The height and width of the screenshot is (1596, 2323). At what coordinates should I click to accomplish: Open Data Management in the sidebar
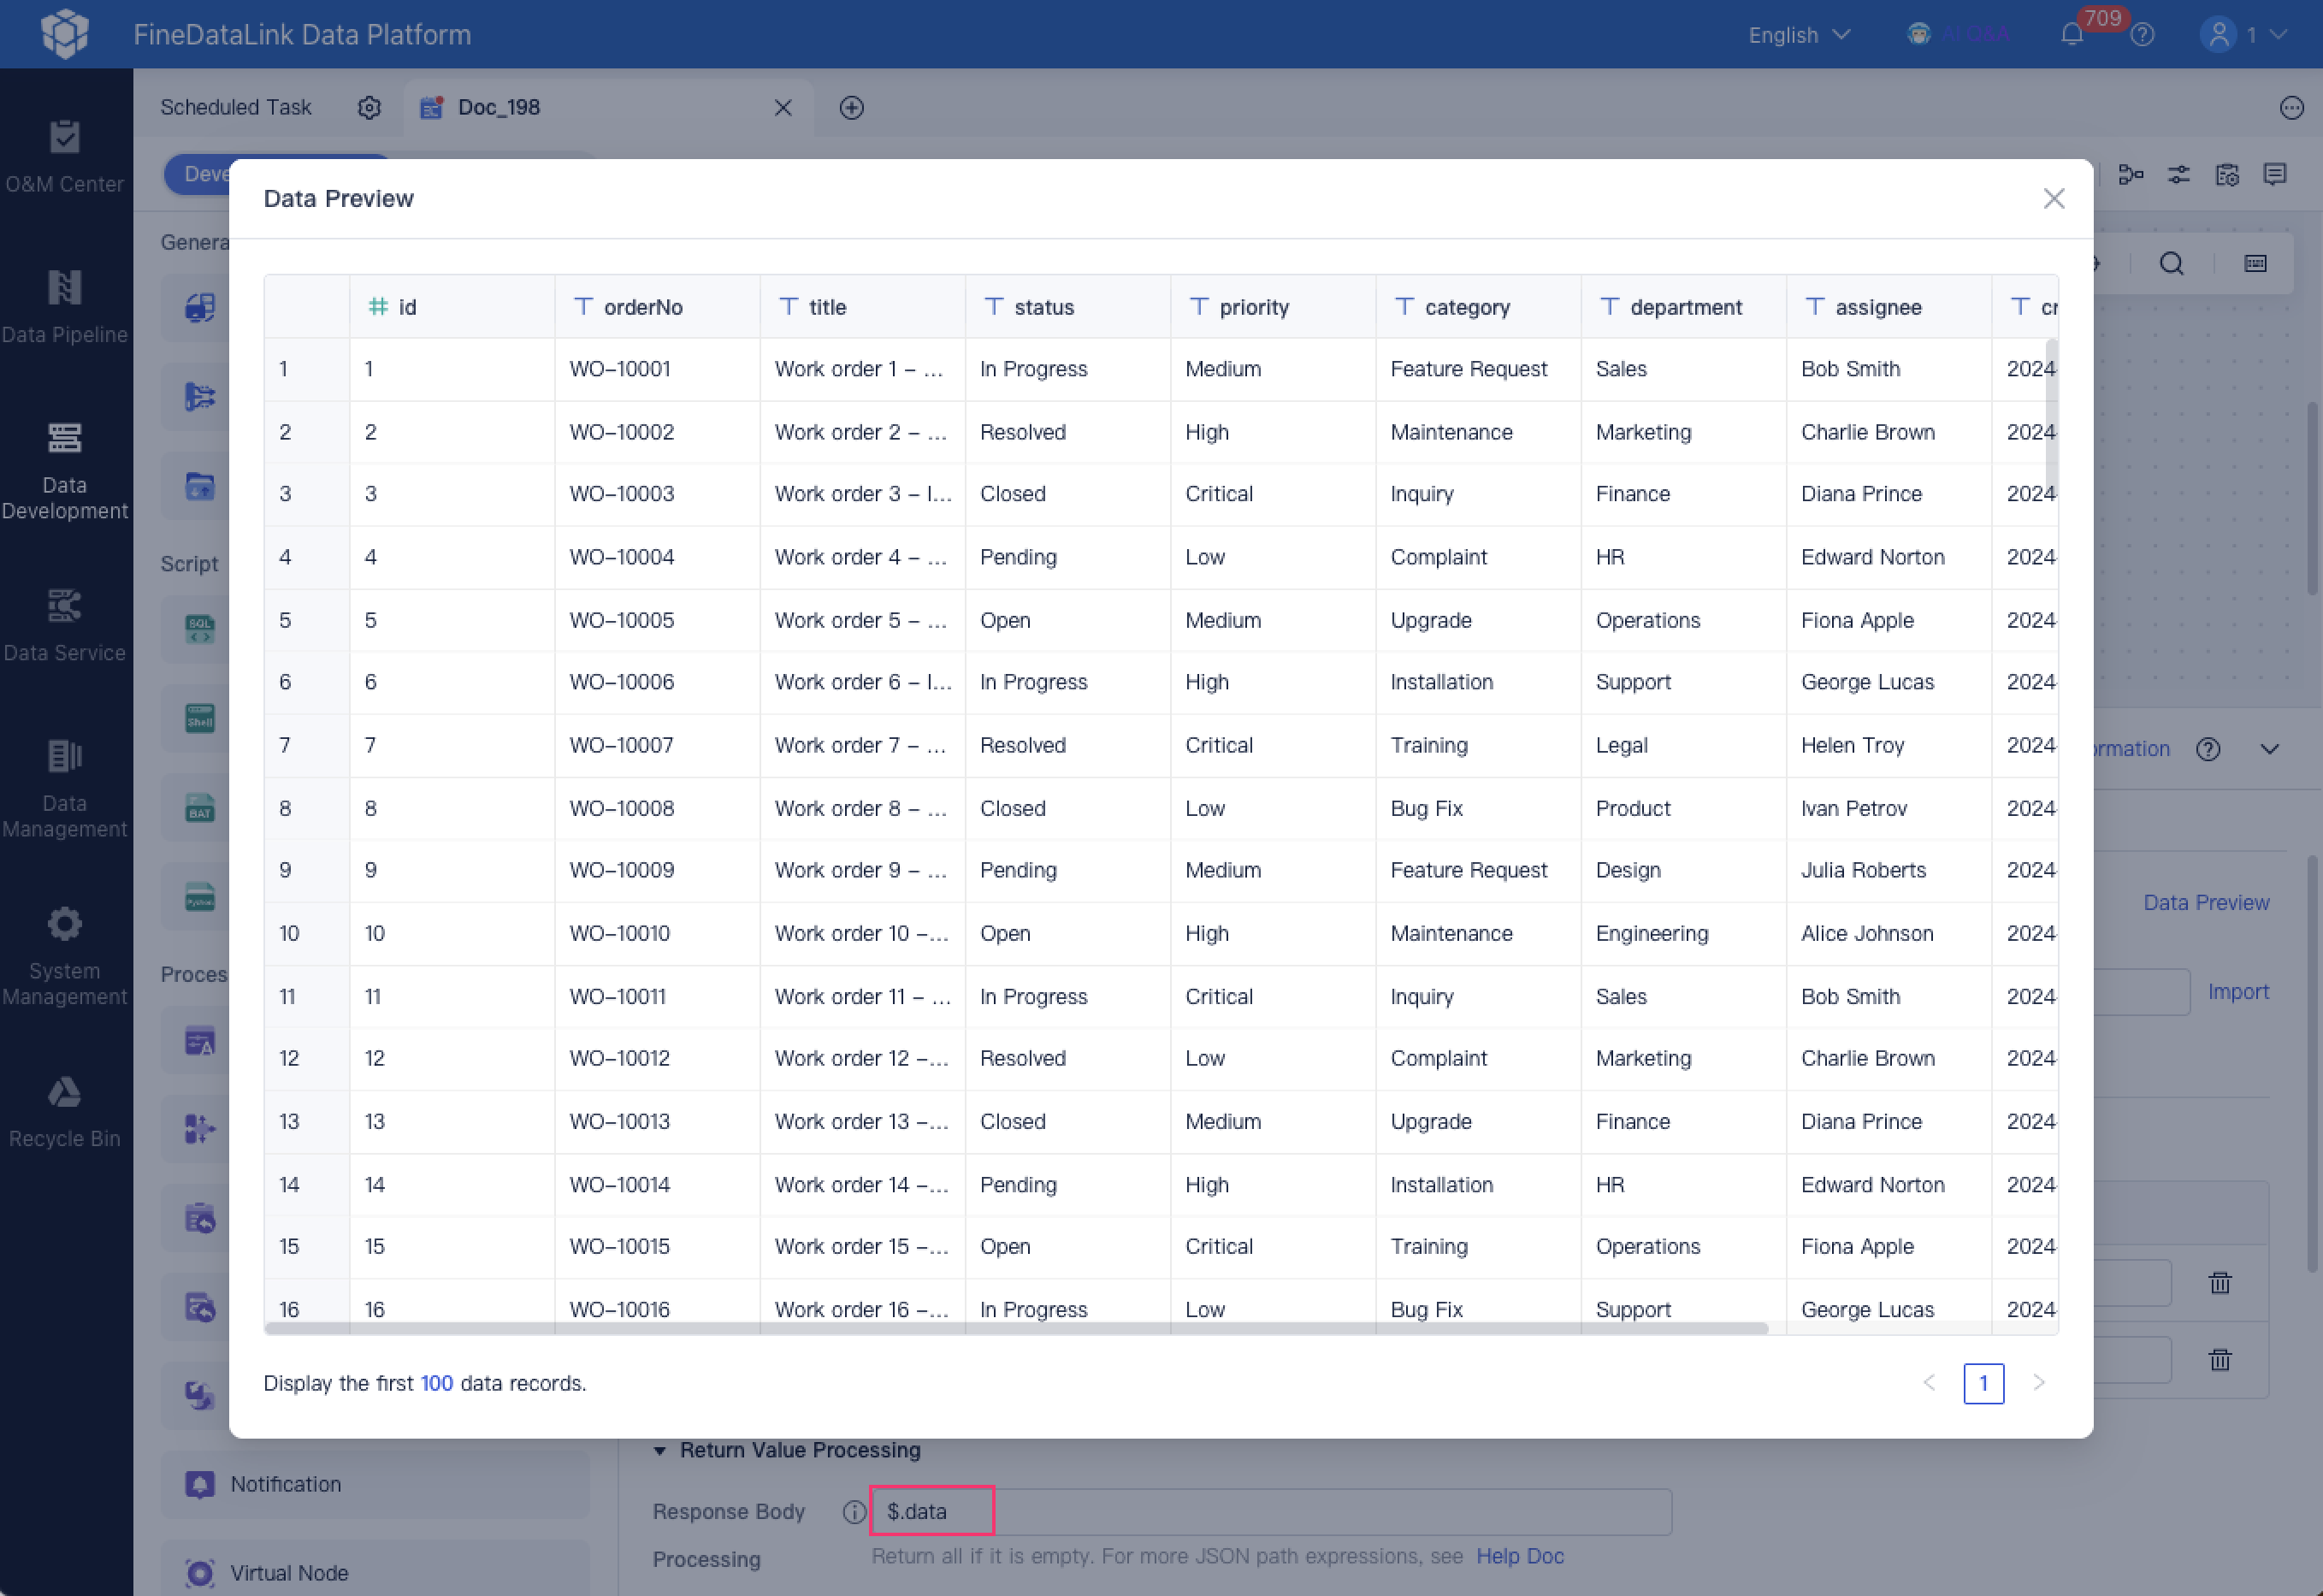coord(65,788)
